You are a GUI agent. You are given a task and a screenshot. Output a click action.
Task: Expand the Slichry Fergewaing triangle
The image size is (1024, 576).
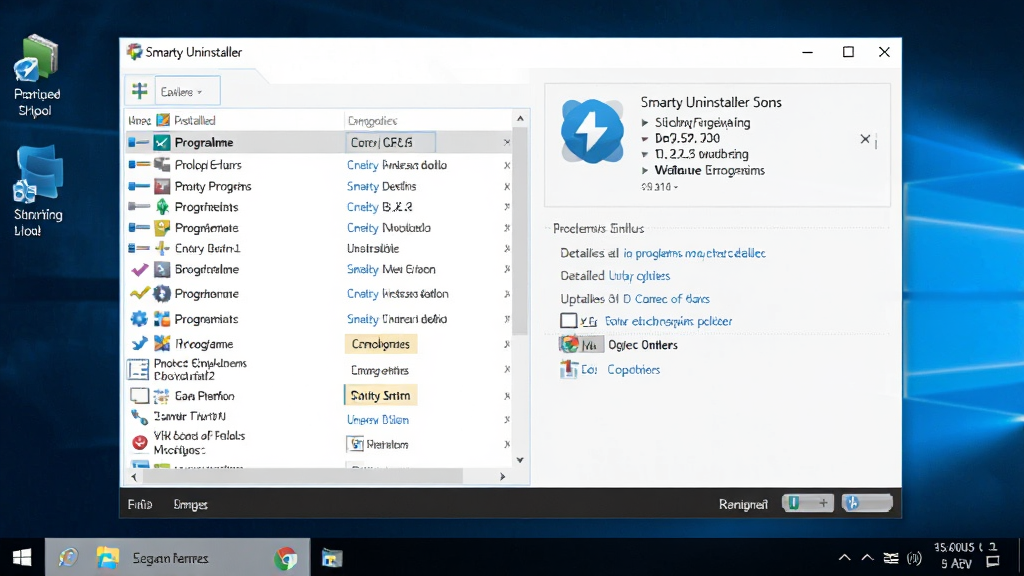click(x=645, y=123)
